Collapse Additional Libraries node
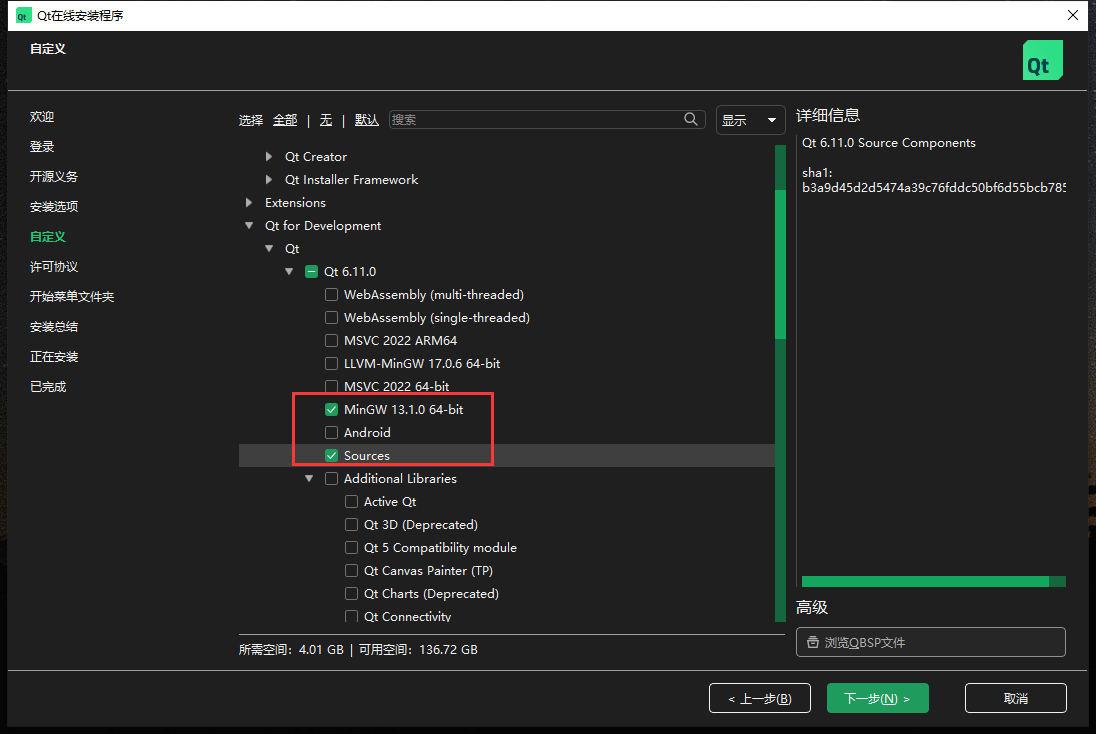The width and height of the screenshot is (1096, 734). coord(309,479)
